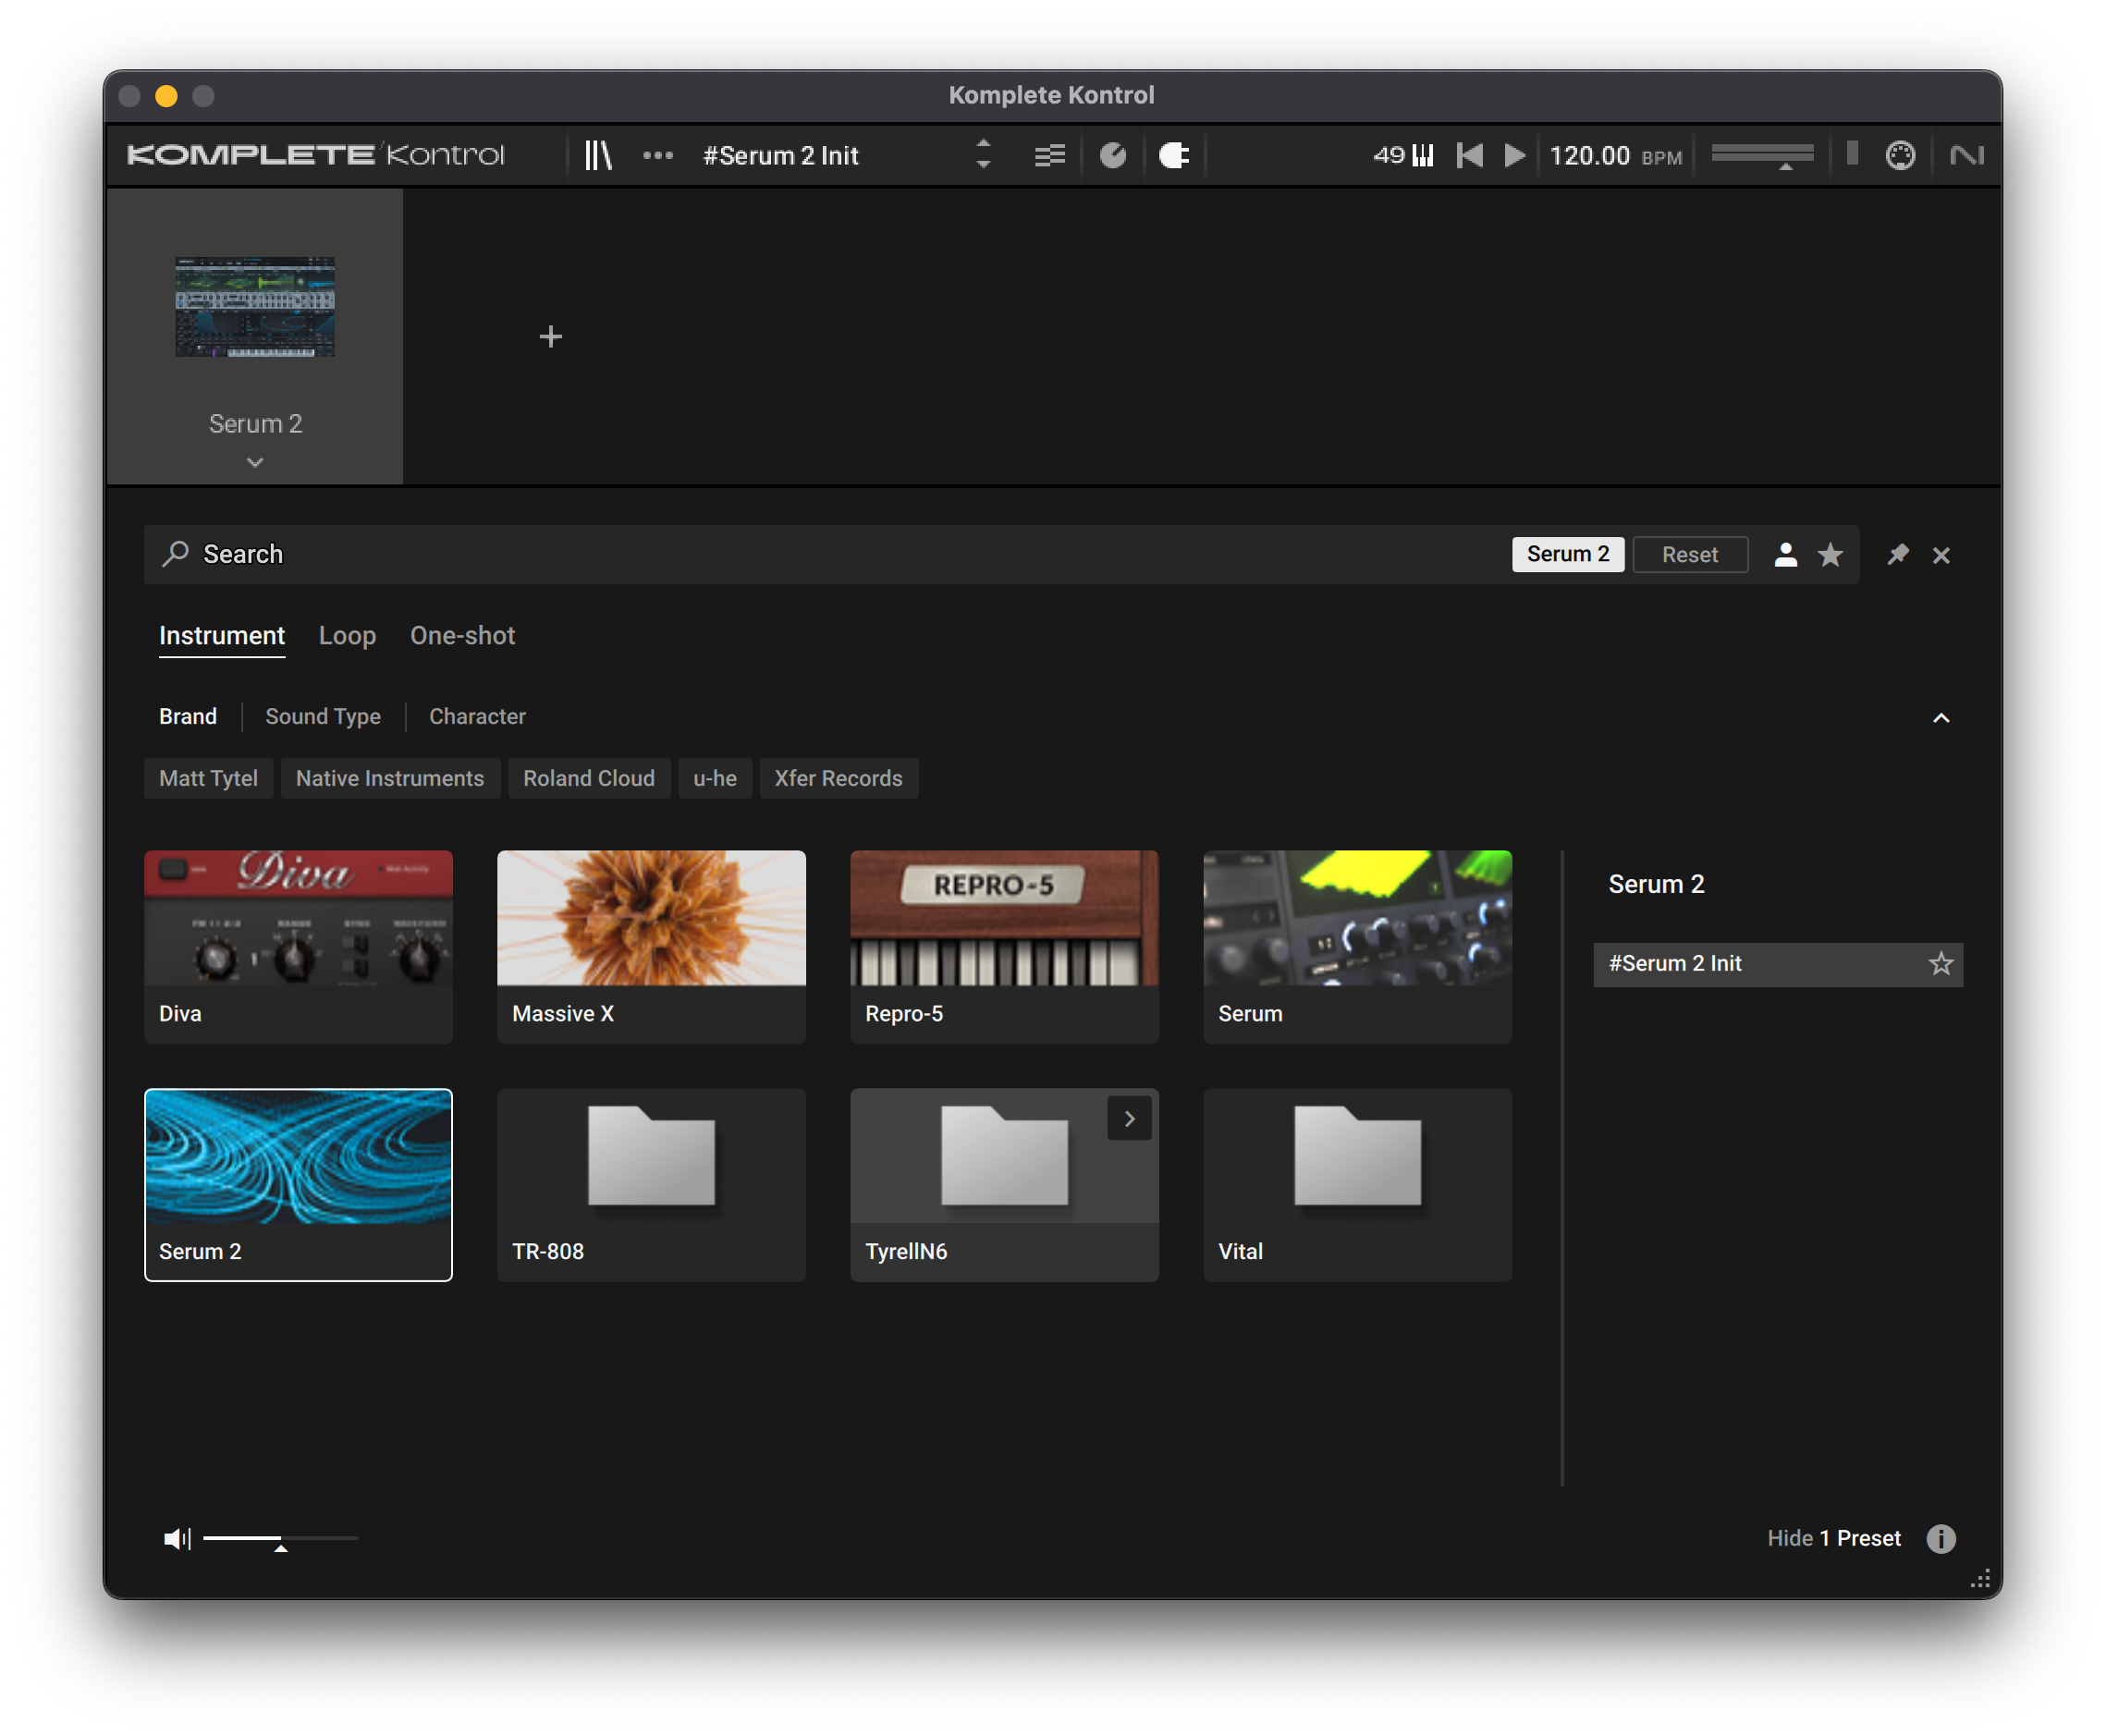Skip back to start of transport
Screen dimensions: 2106x1736
(x=1470, y=155)
